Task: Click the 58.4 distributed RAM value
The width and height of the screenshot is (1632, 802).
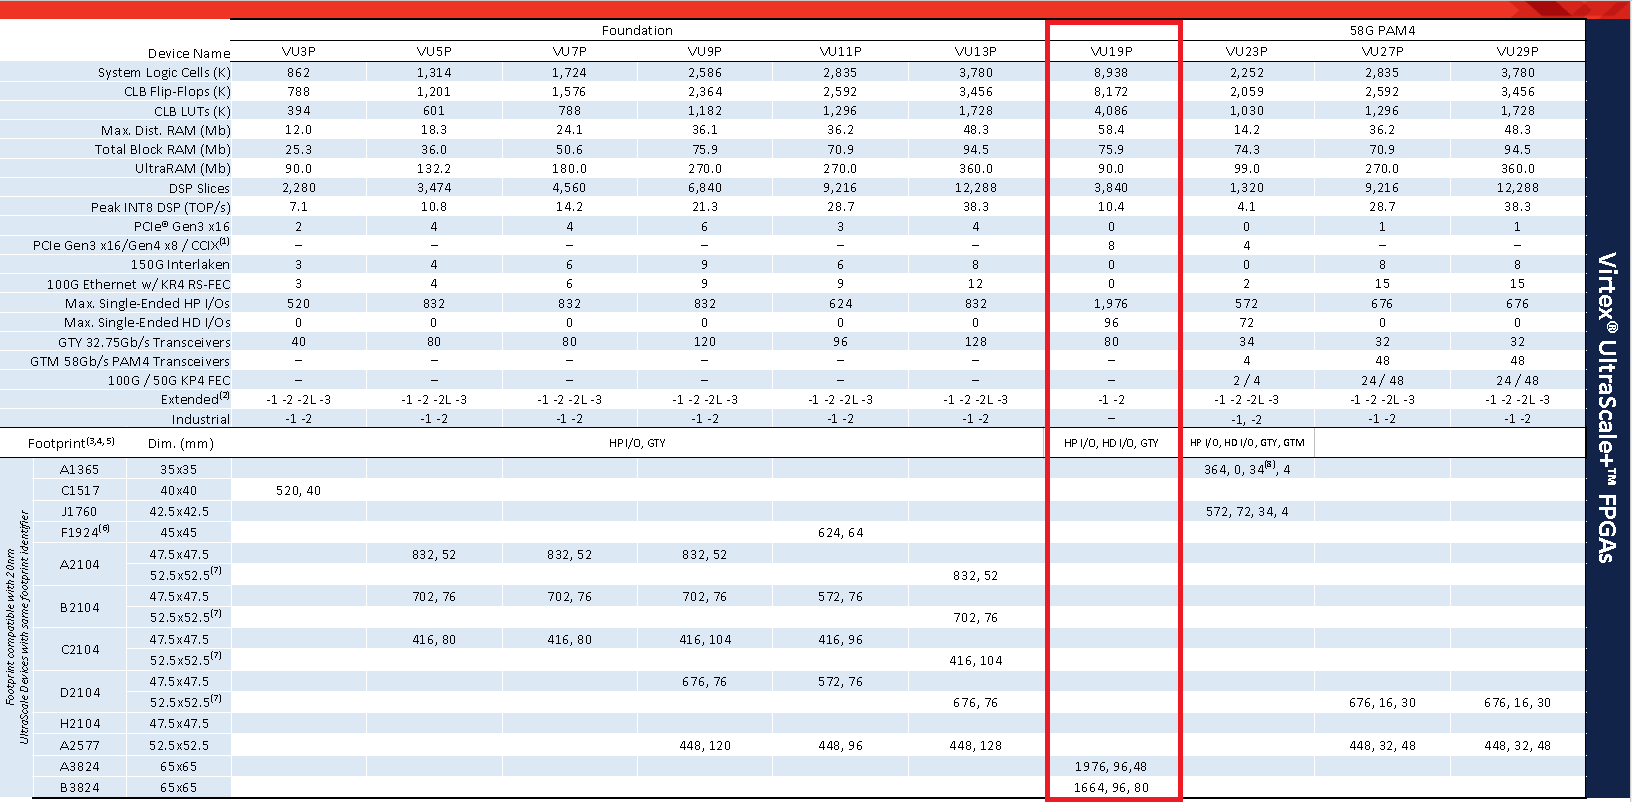Action: coord(1111,130)
